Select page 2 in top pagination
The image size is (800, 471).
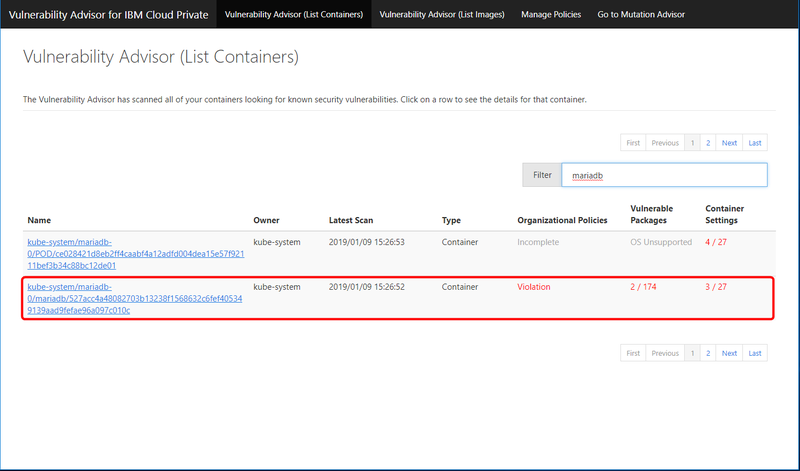[x=708, y=143]
